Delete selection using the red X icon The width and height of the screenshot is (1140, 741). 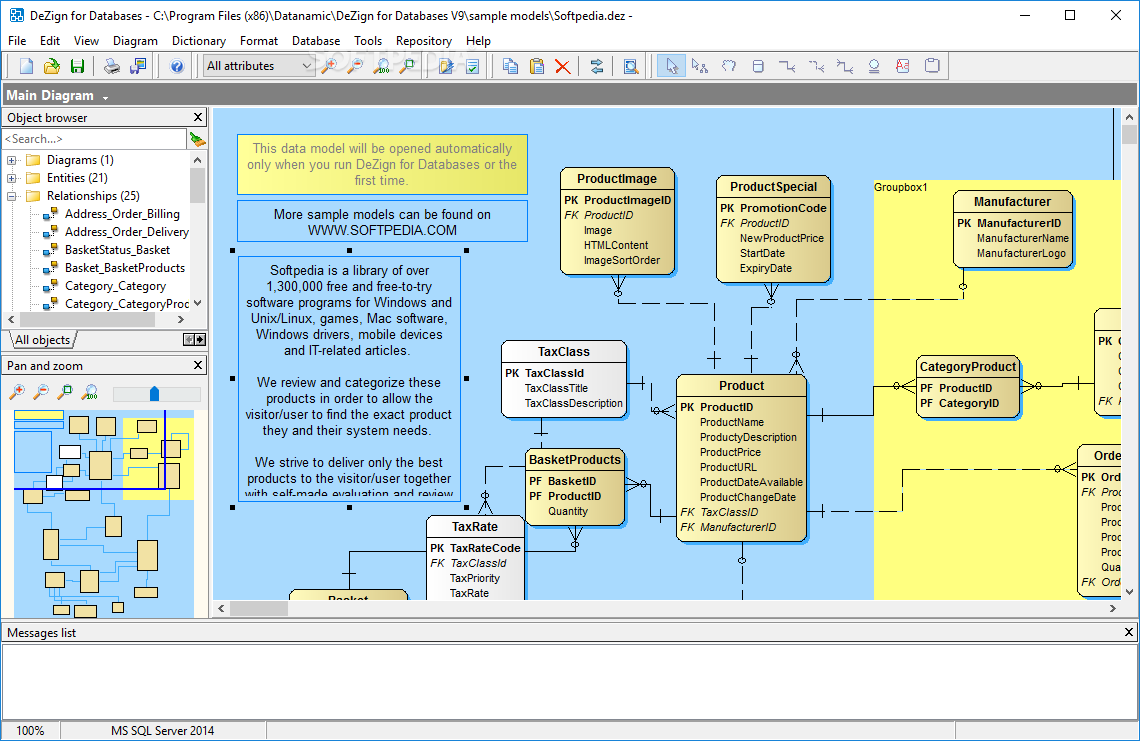click(562, 66)
